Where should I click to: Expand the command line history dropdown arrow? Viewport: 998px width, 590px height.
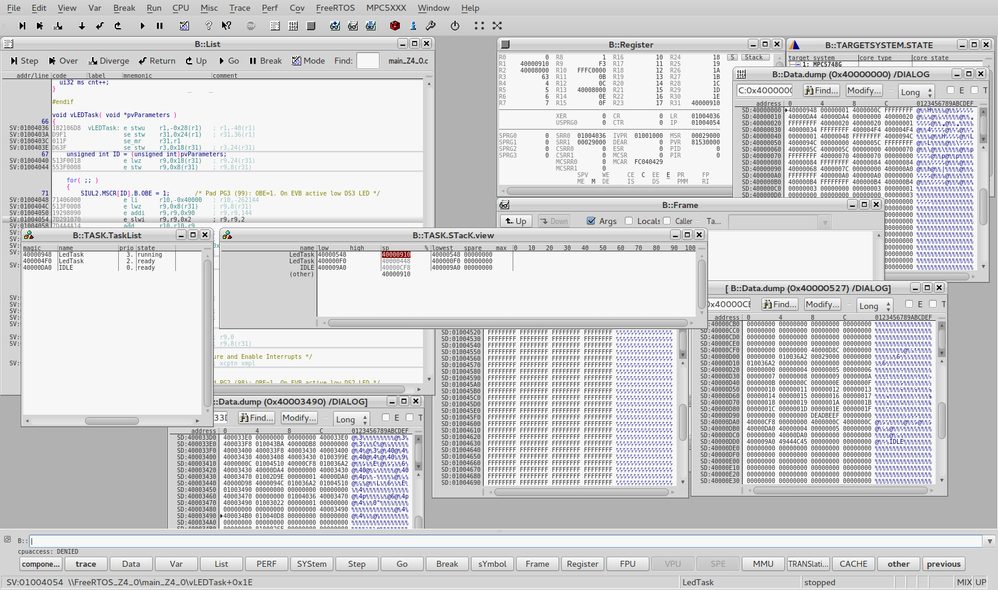tap(990, 541)
